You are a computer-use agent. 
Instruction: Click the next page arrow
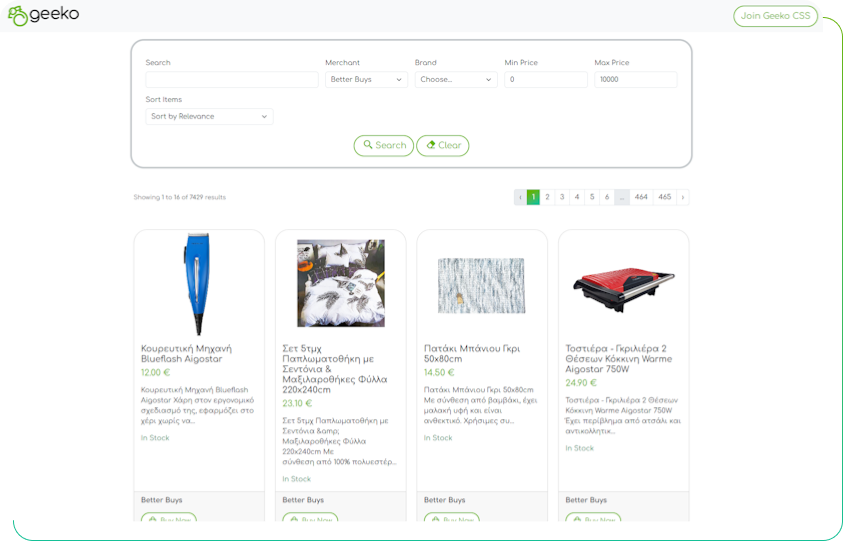point(683,197)
